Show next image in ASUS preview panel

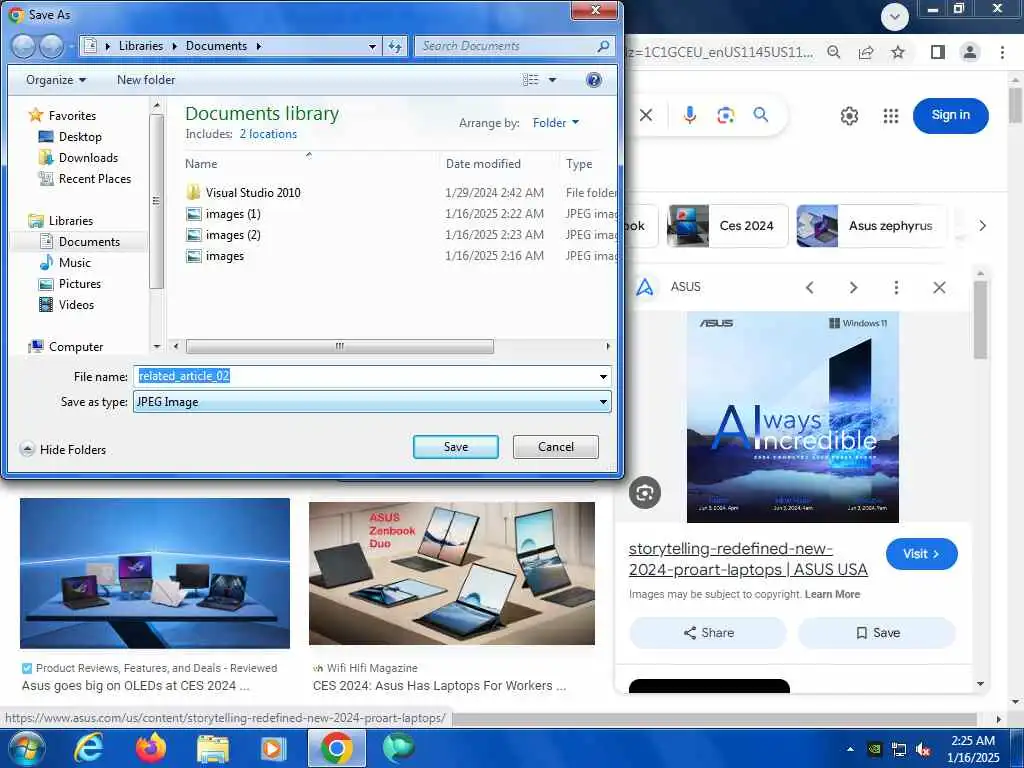[853, 287]
